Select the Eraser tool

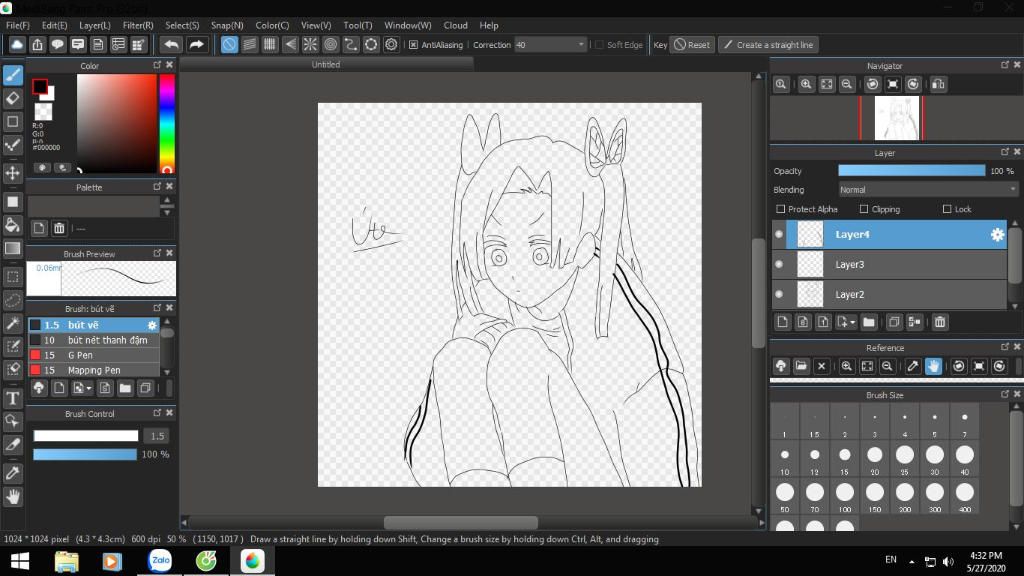12,99
